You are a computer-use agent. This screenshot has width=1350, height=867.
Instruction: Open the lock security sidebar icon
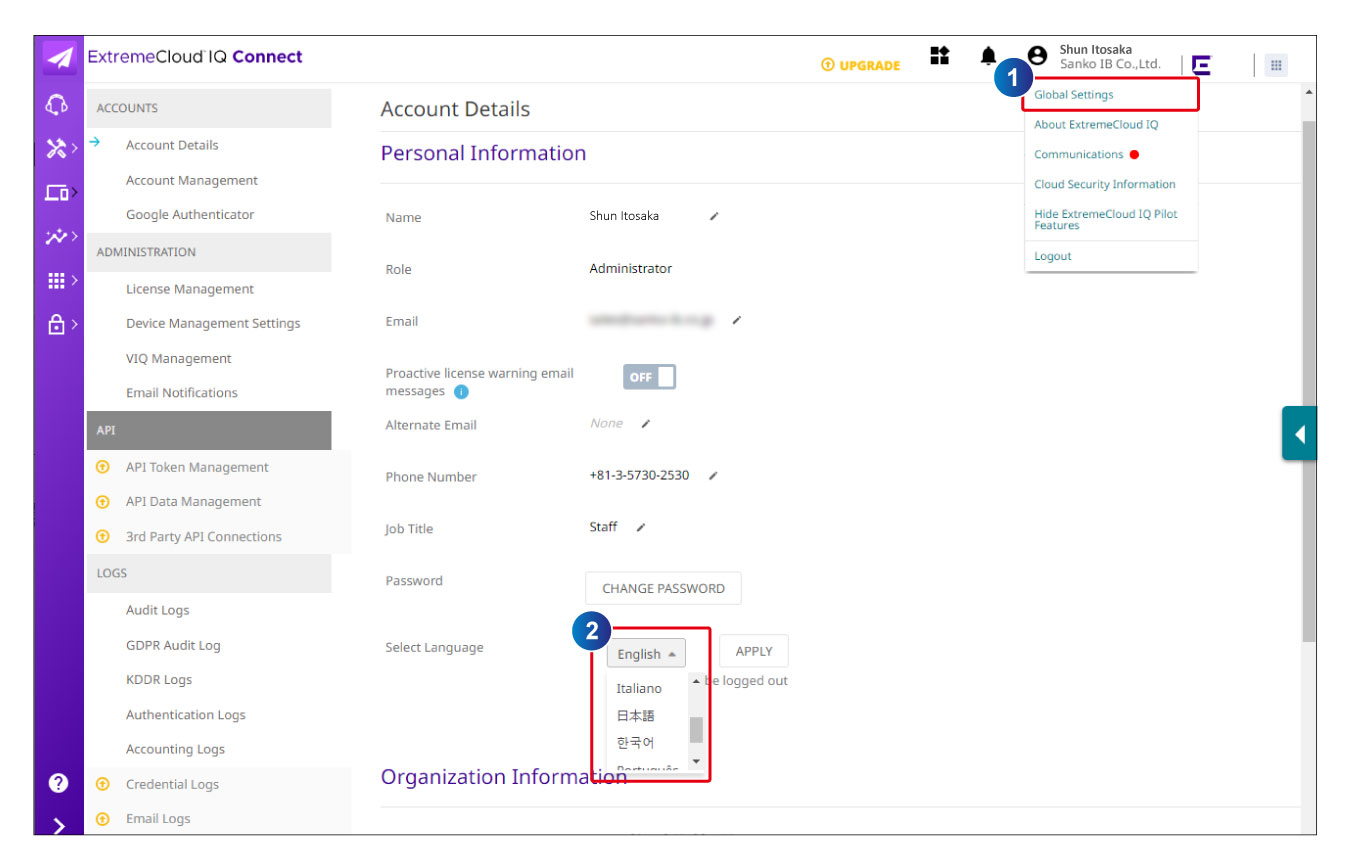[x=57, y=324]
